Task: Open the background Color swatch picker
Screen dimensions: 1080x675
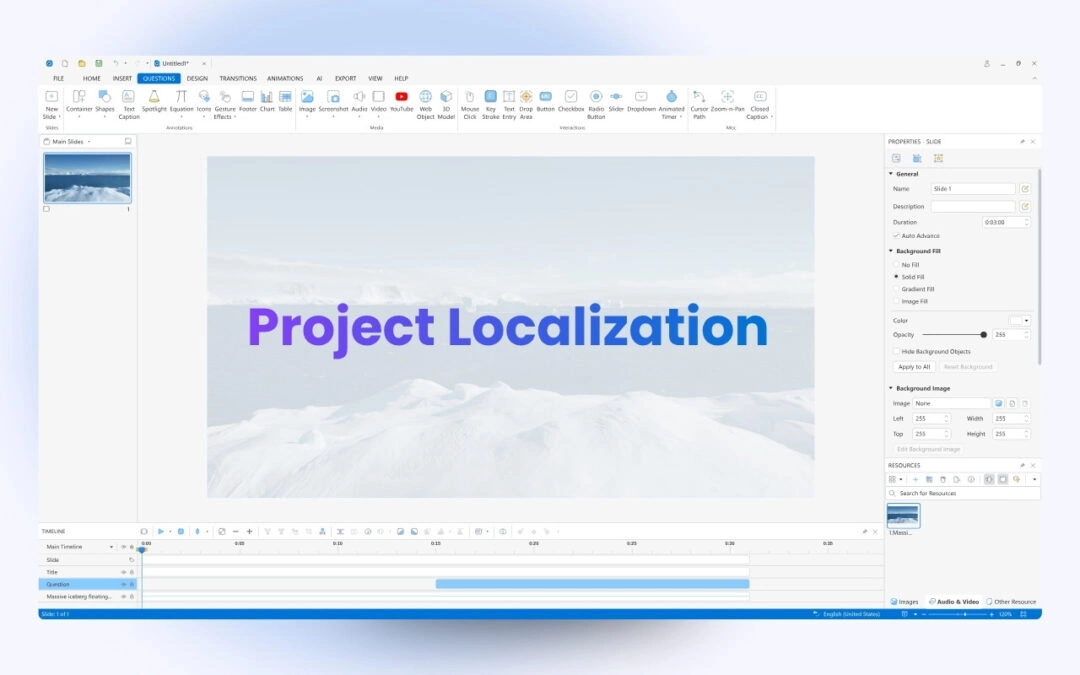Action: pos(1020,320)
